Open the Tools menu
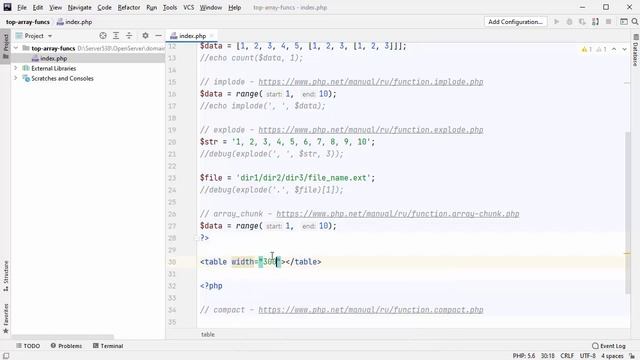Image resolution: width=640 pixels, height=360 pixels. (170, 7)
